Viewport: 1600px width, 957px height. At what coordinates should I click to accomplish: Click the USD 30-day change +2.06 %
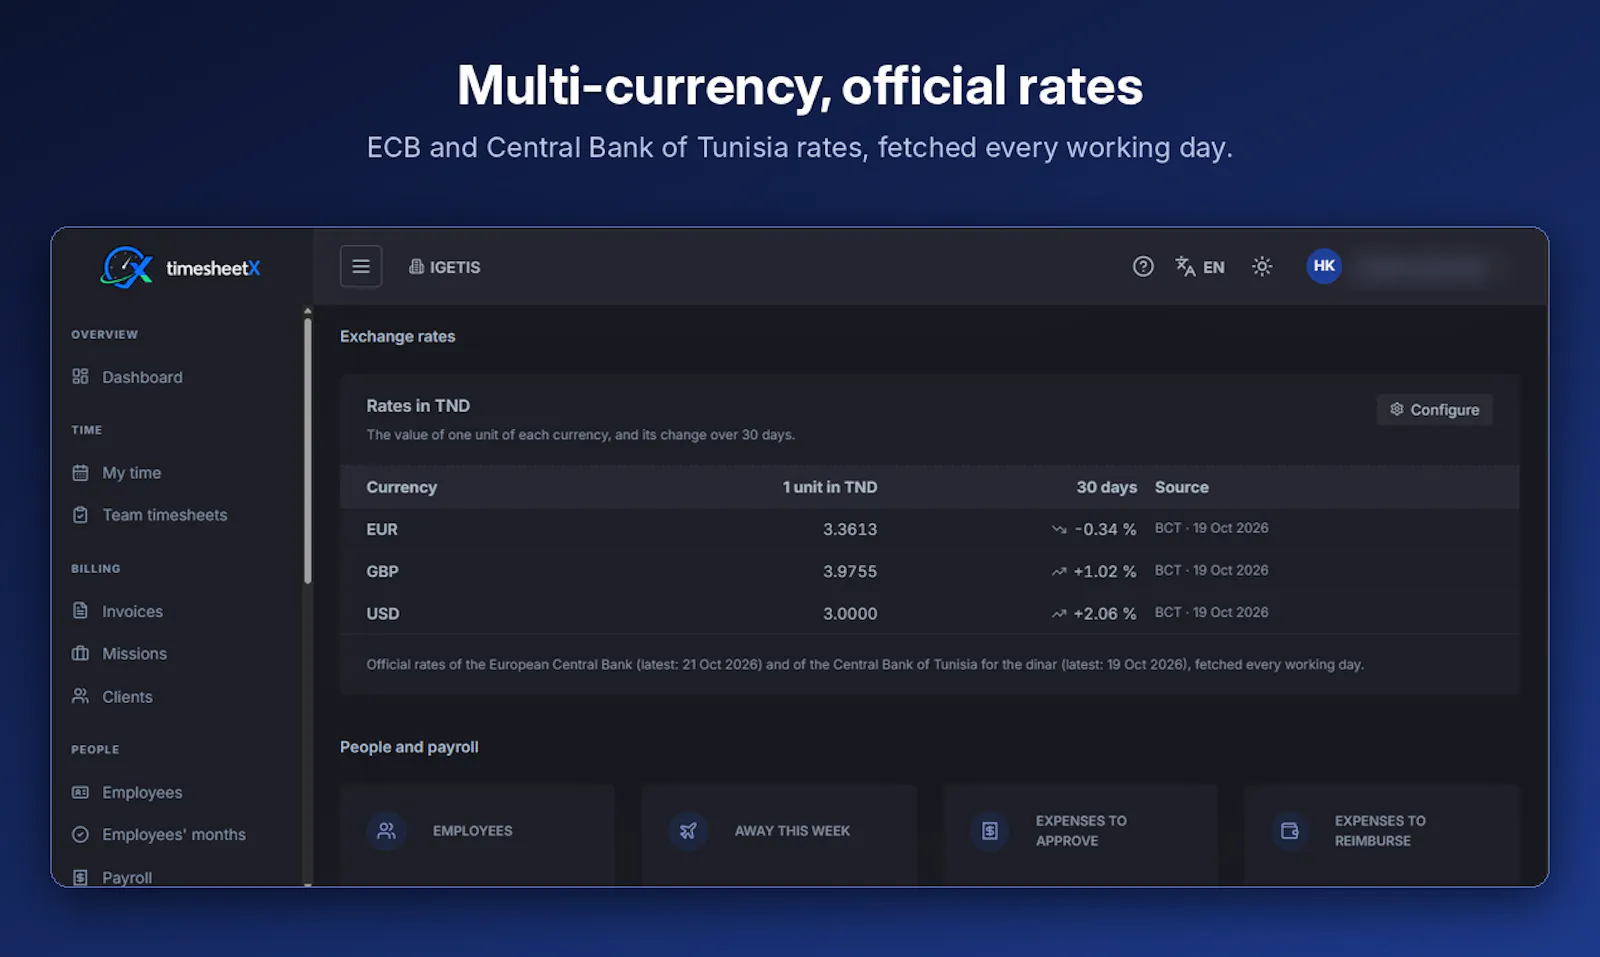[x=1104, y=614]
